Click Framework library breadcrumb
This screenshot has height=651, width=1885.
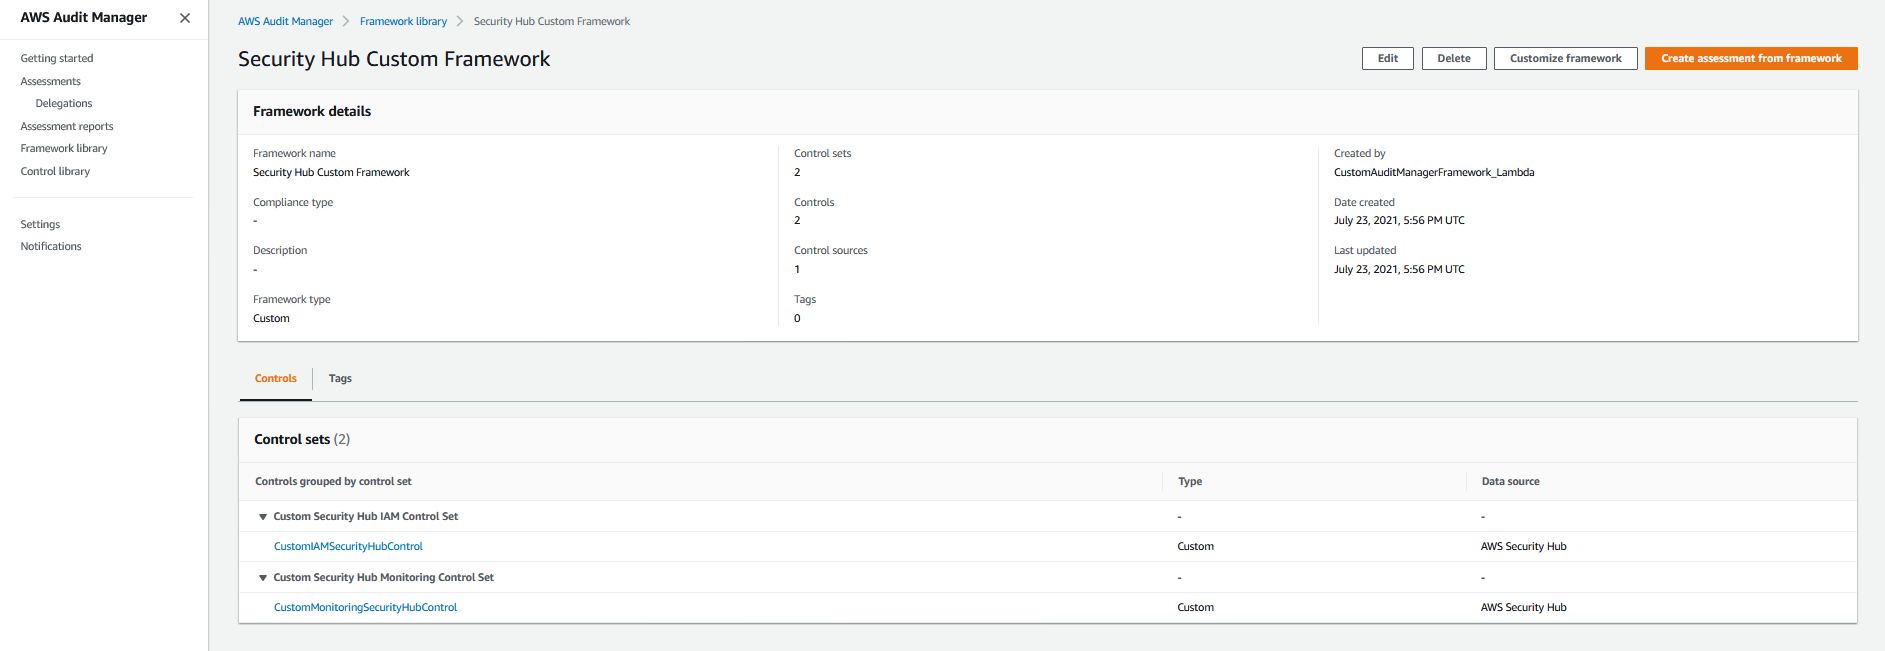click(403, 21)
